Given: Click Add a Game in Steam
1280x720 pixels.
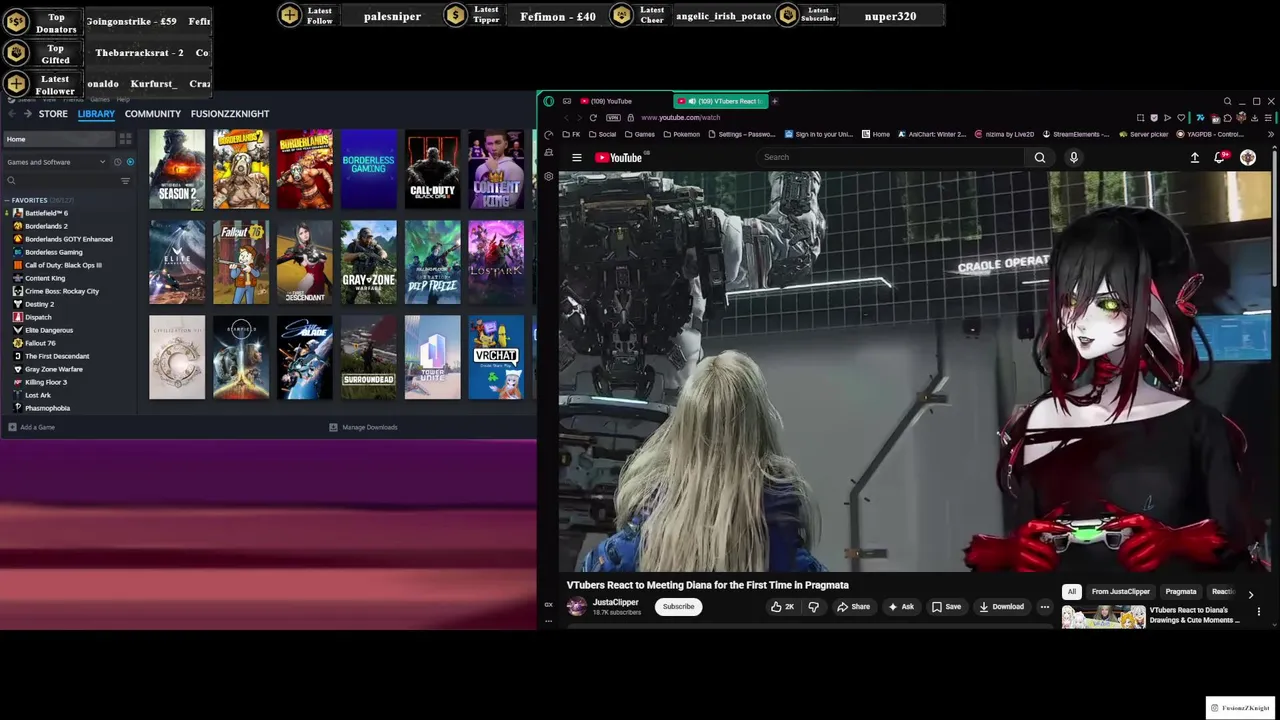Looking at the screenshot, I should coord(32,427).
